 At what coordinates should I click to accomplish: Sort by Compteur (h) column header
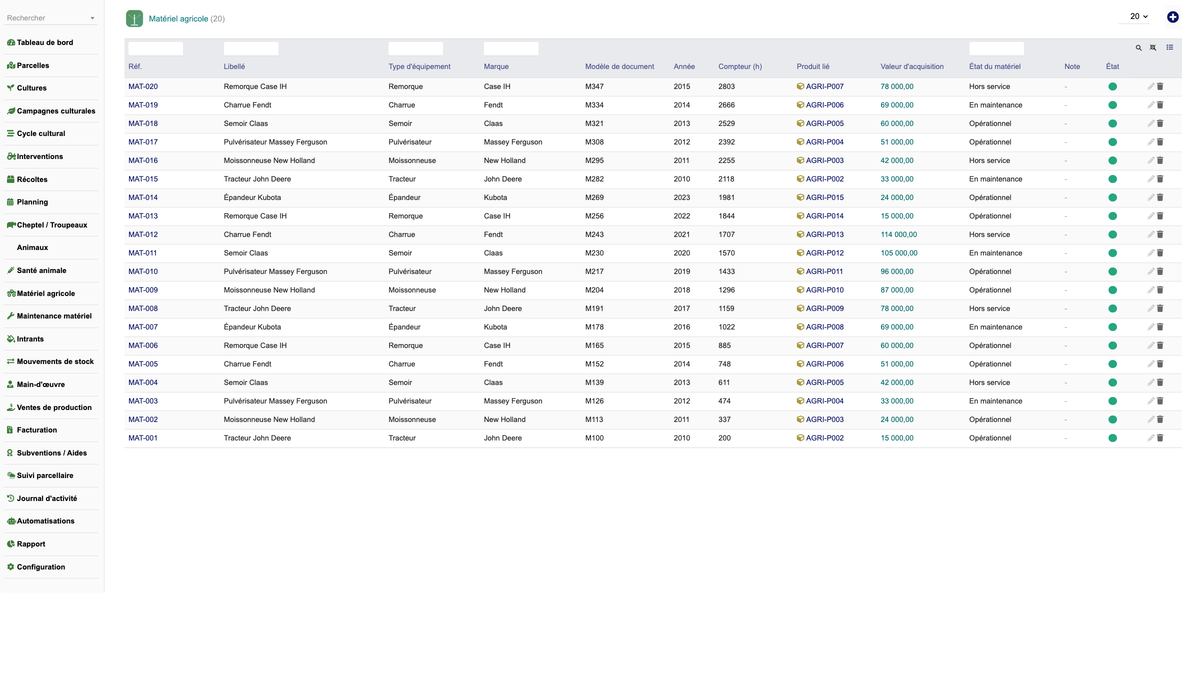(740, 67)
